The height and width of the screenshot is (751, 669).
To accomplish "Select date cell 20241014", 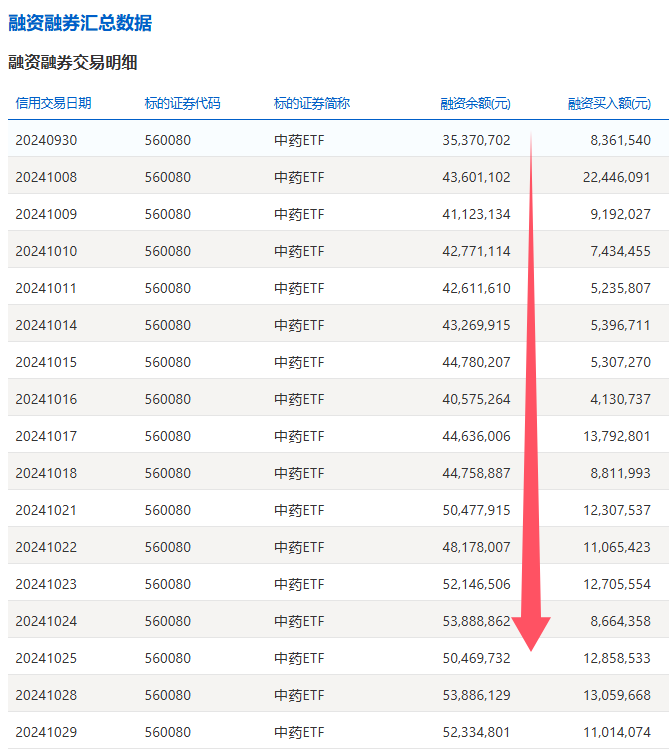I will coord(46,325).
